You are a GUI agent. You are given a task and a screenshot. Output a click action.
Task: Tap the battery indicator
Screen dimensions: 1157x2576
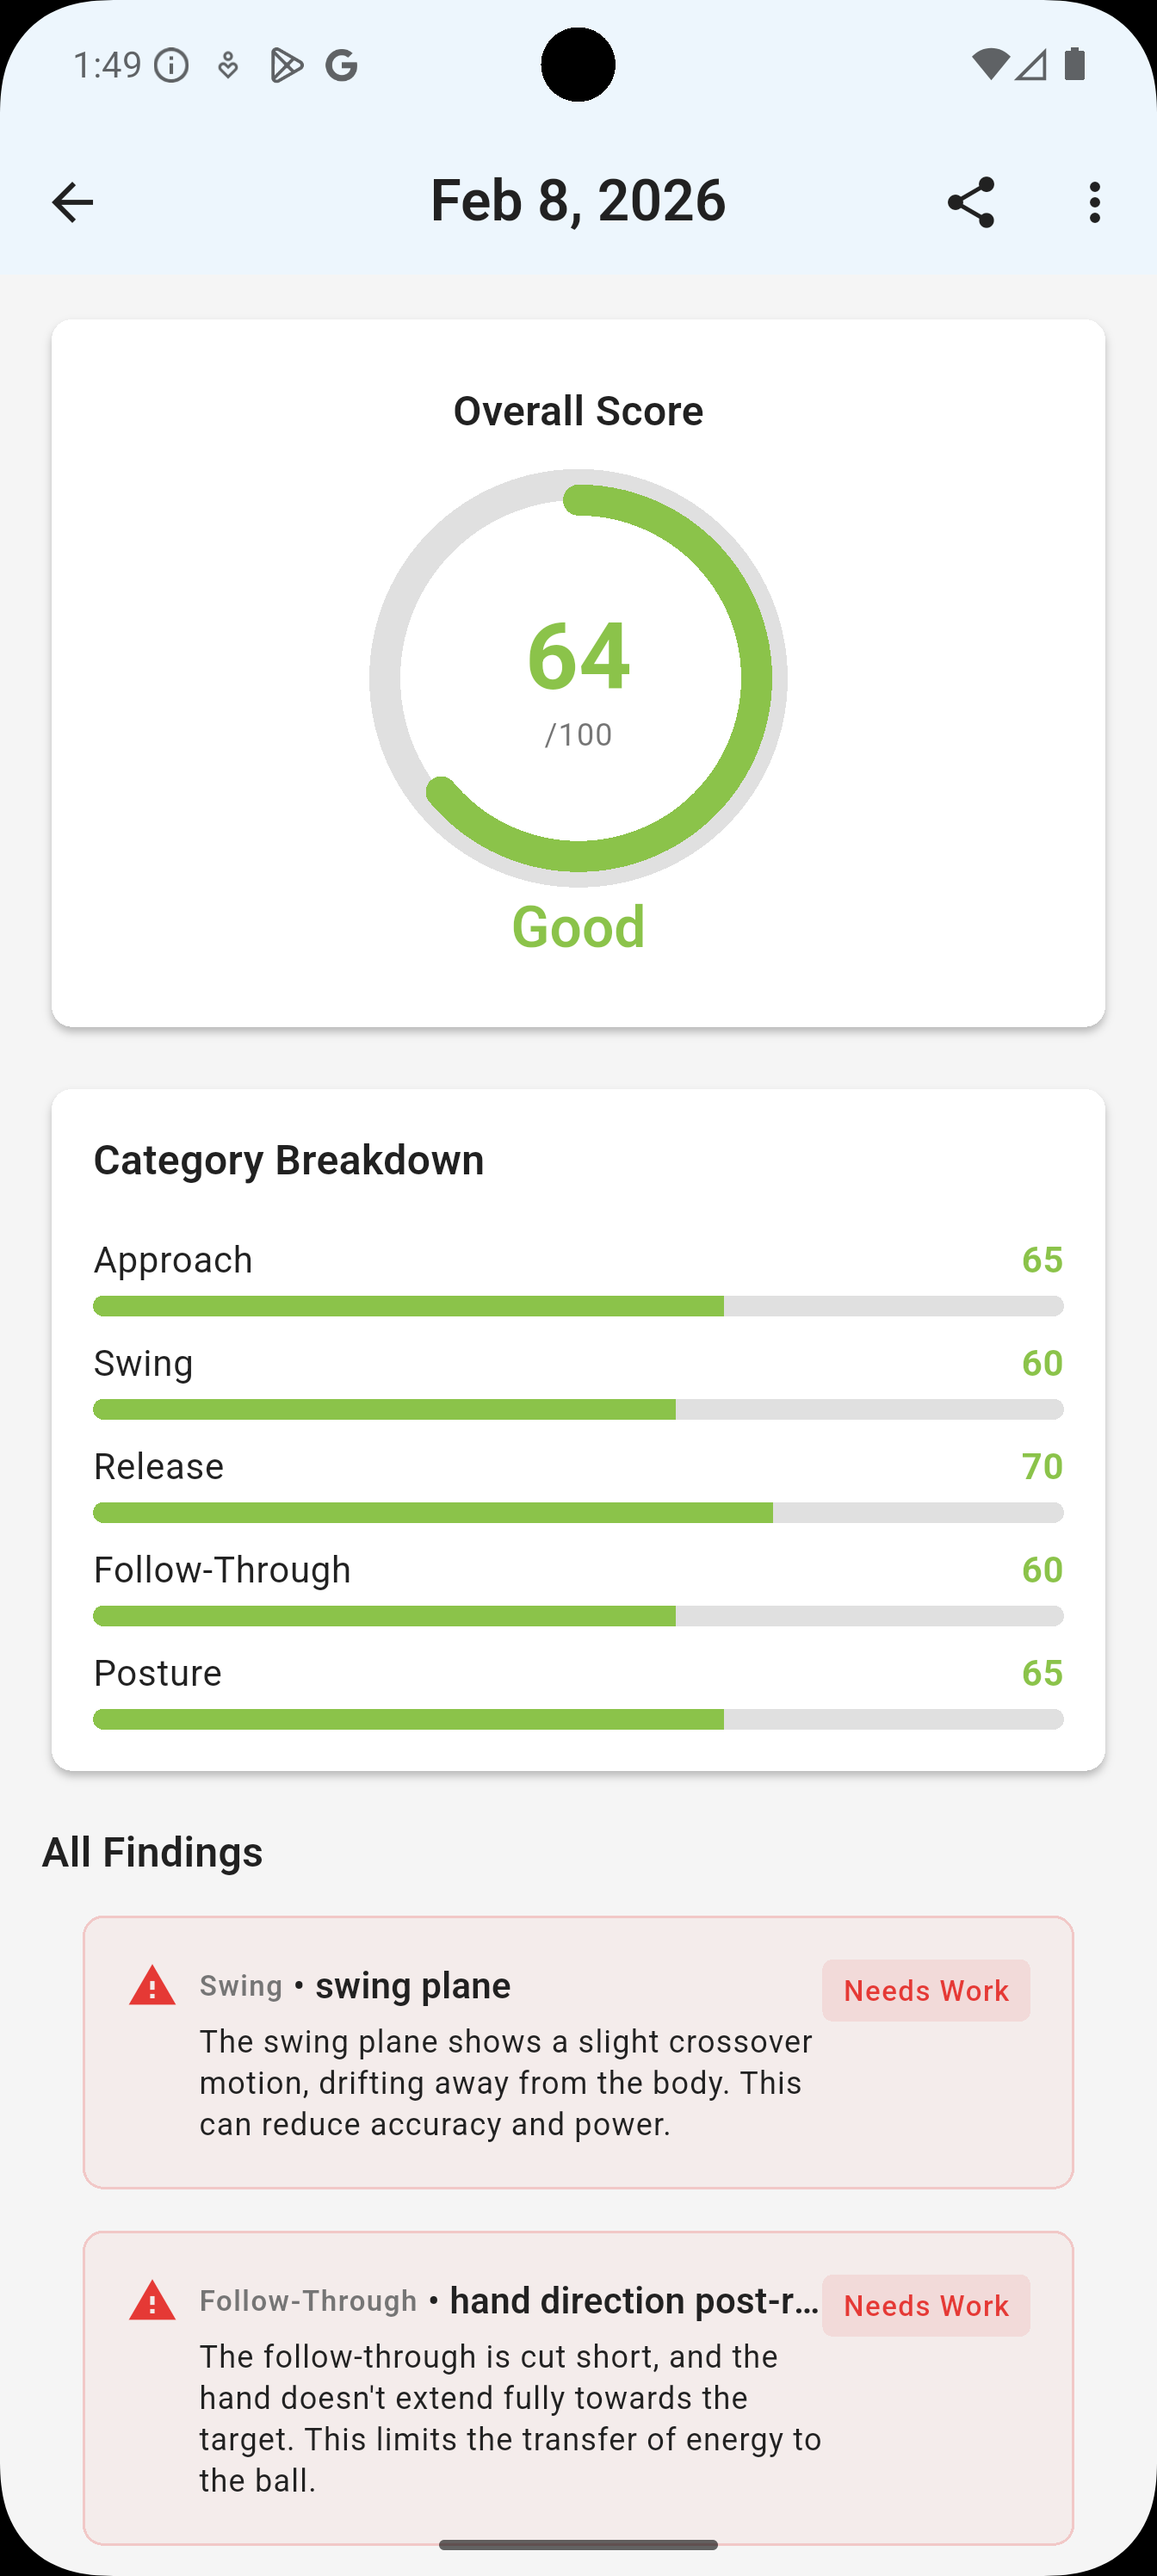pos(1074,64)
